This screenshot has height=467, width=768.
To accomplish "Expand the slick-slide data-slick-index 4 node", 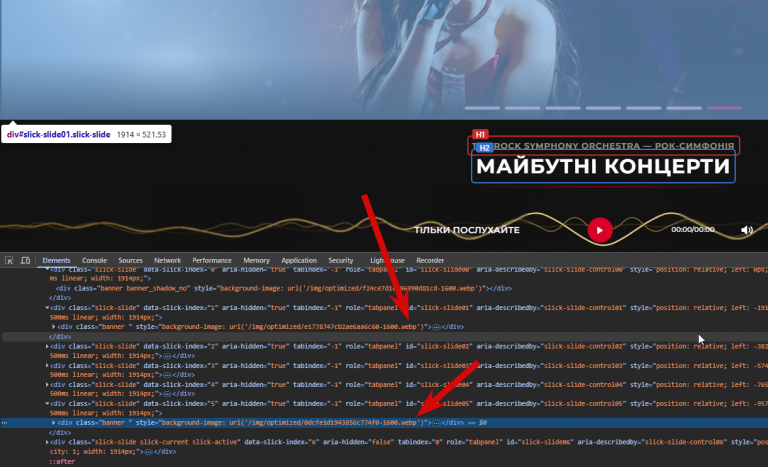I will point(47,385).
